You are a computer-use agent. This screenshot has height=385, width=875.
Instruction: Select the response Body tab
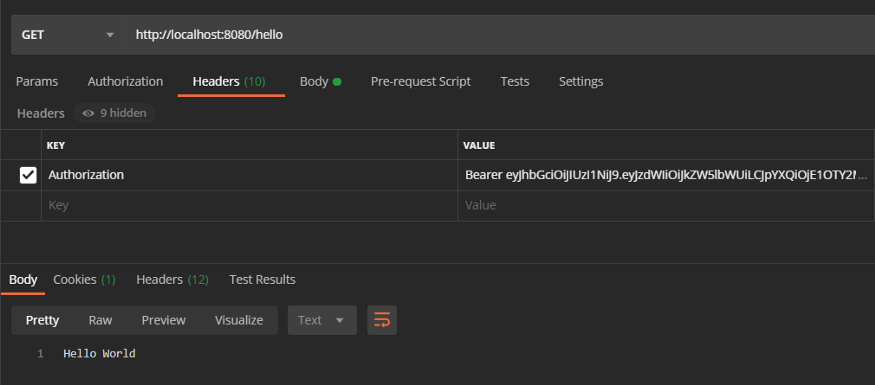(23, 280)
